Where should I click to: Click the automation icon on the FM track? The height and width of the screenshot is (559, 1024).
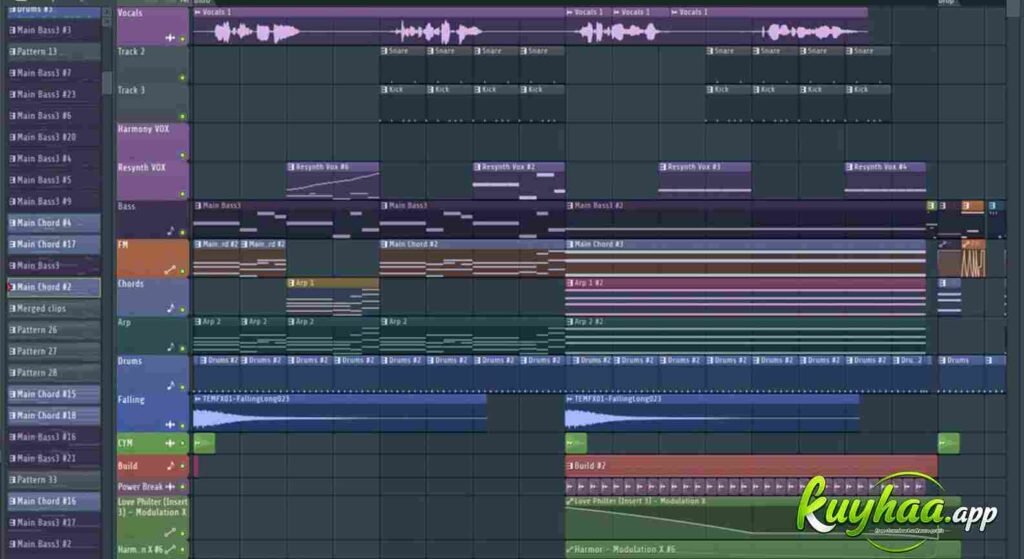tap(170, 270)
